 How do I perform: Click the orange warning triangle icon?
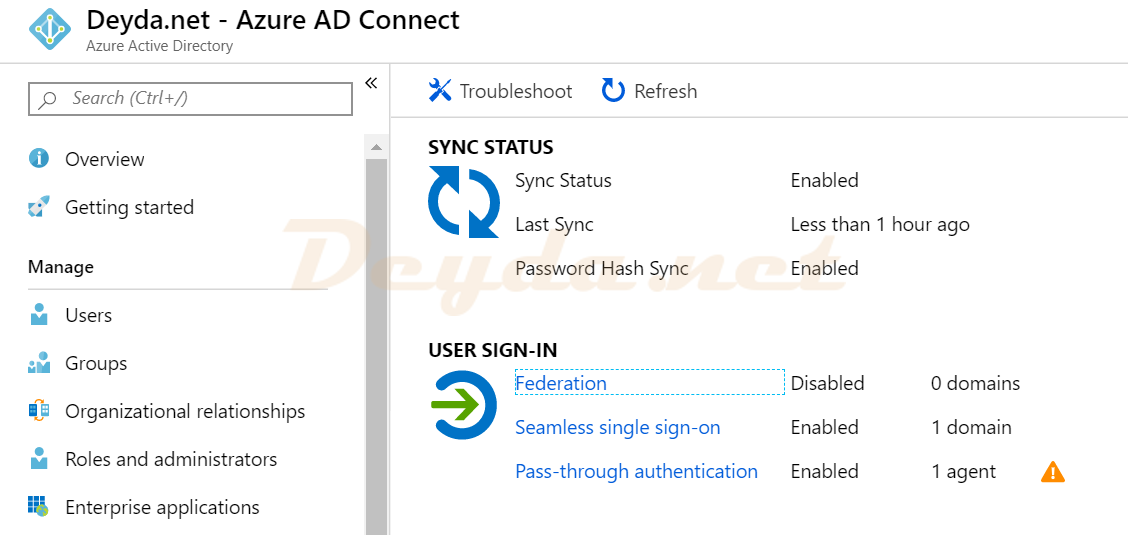(1052, 472)
